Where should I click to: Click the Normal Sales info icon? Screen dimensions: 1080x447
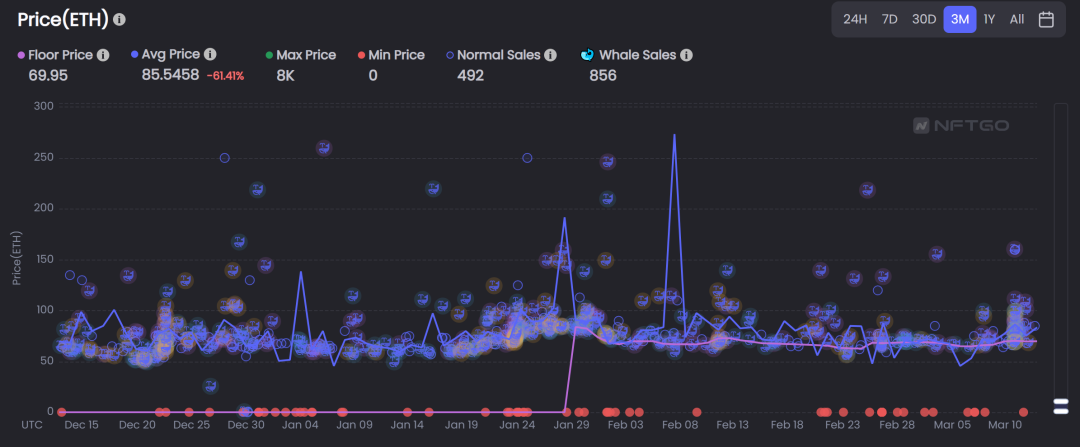click(x=550, y=55)
